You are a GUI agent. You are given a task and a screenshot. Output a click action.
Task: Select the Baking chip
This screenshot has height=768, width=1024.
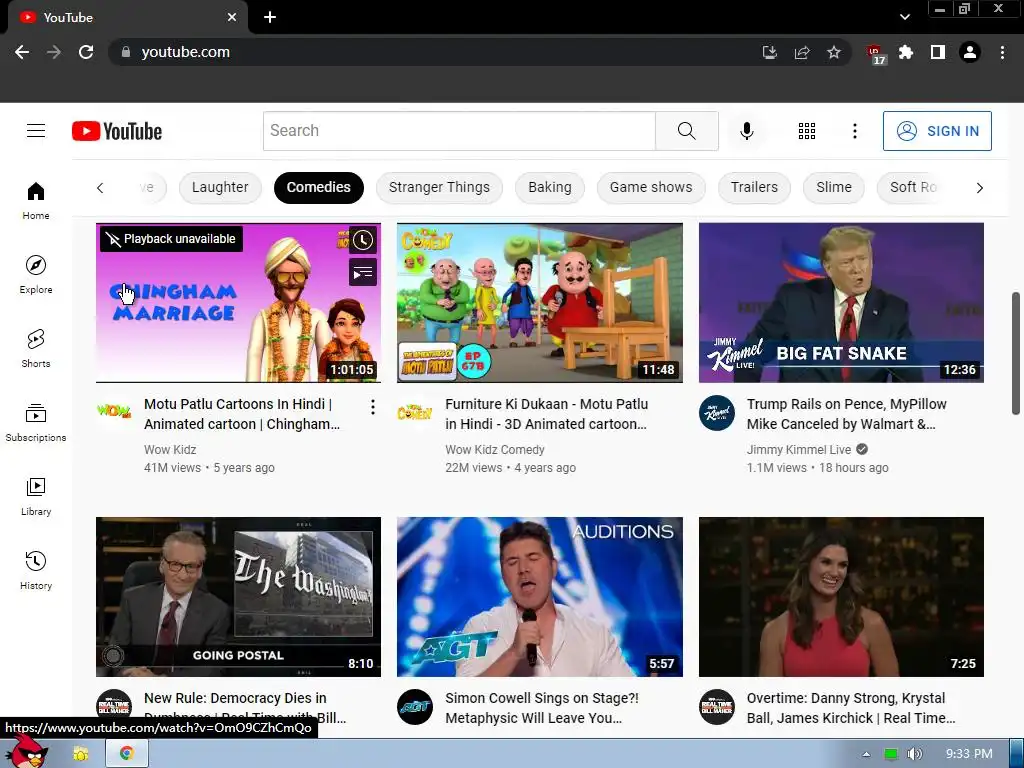point(550,187)
